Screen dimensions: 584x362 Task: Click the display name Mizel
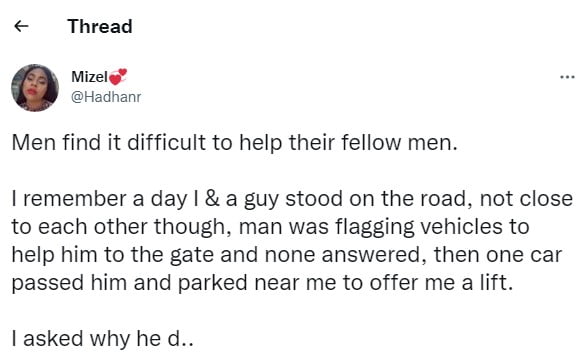pyautogui.click(x=89, y=77)
